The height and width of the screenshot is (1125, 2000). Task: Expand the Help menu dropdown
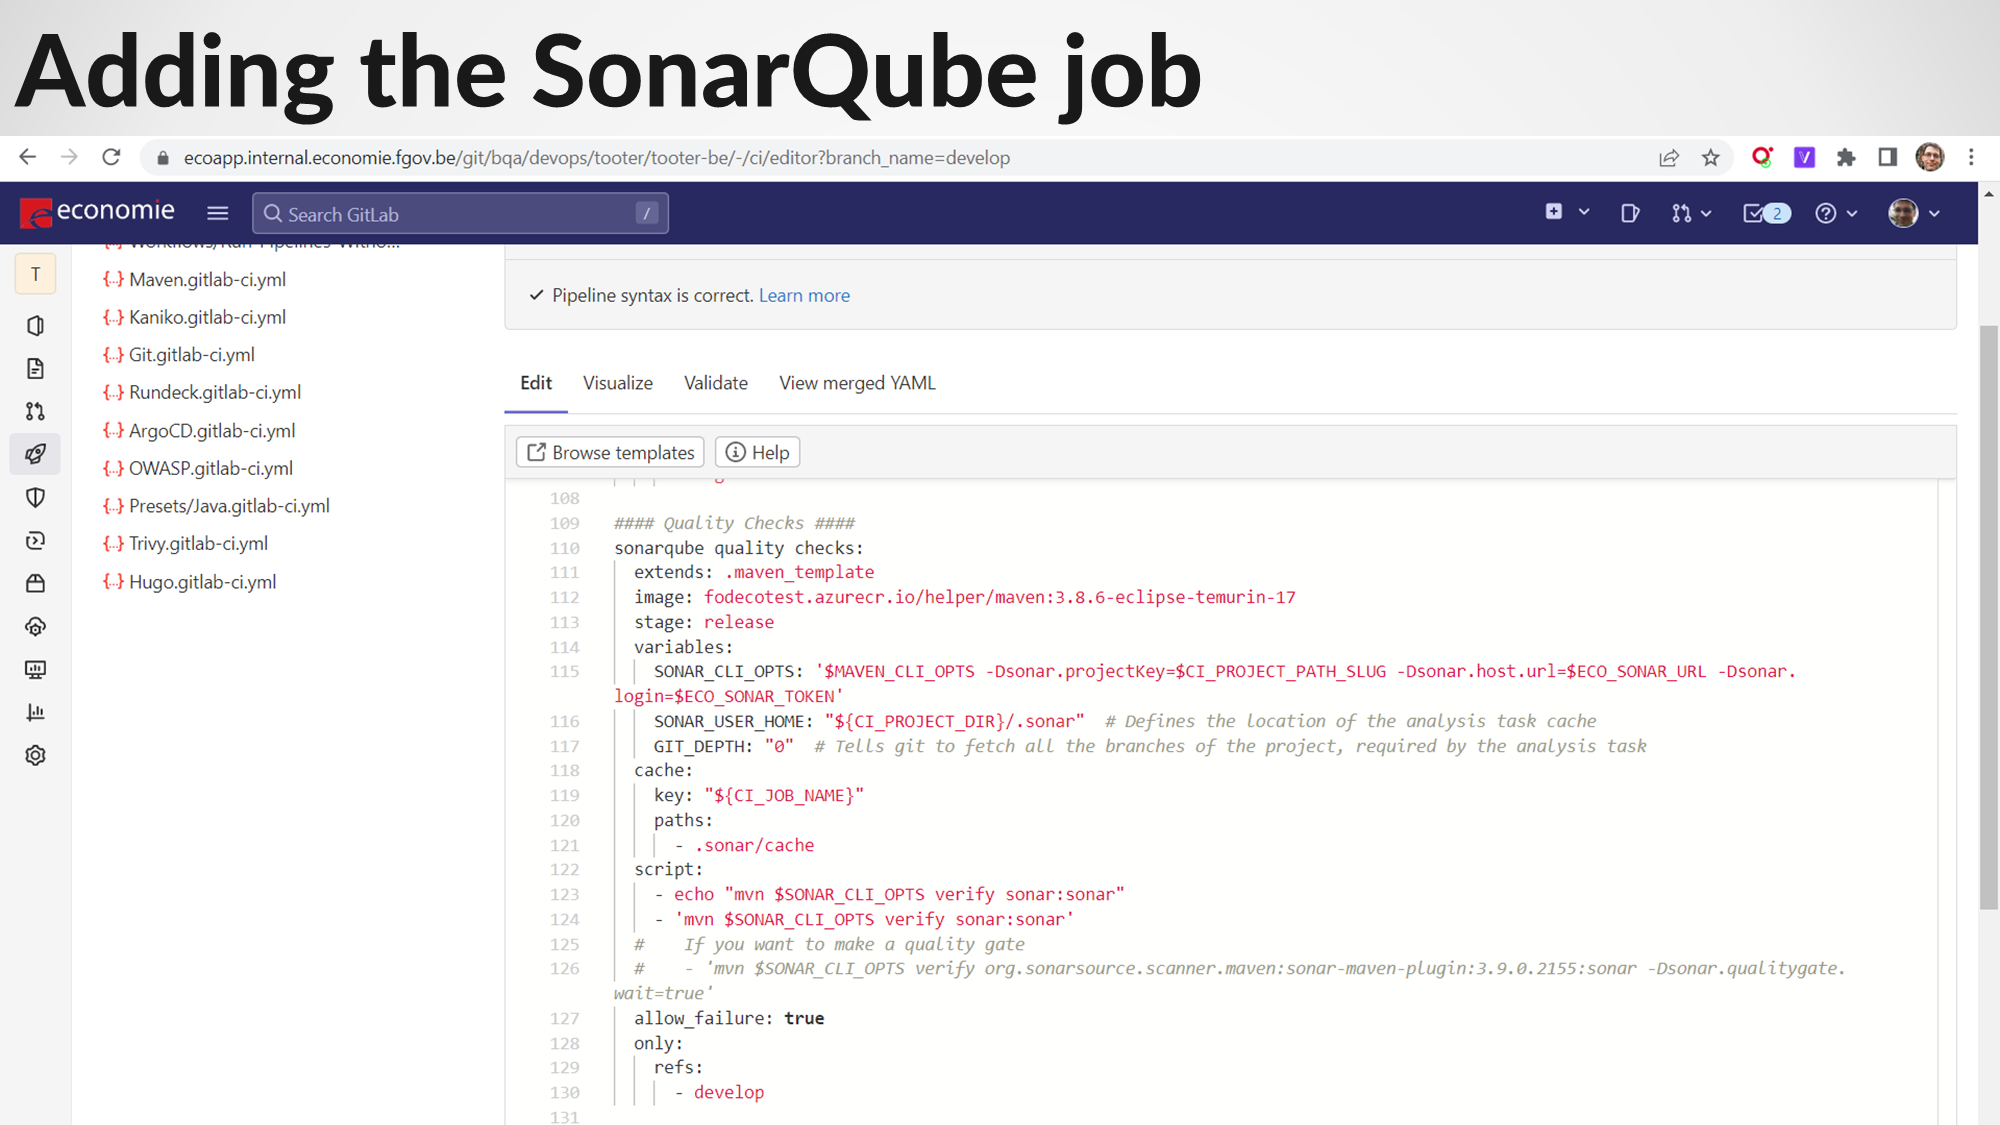click(1836, 213)
